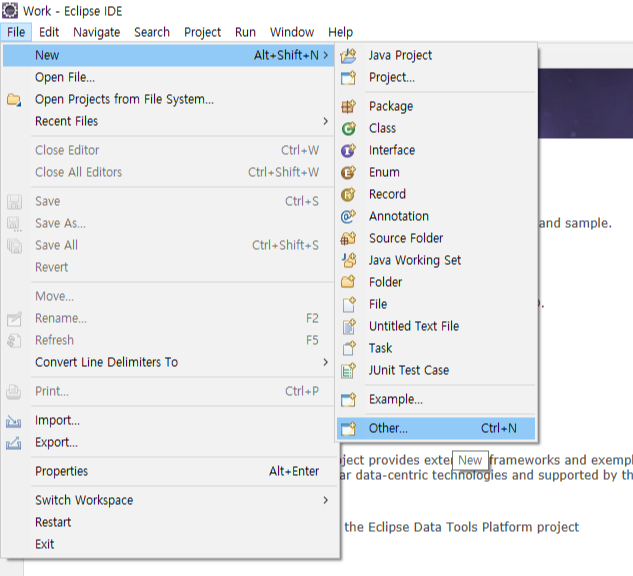Open the Search menu
The height and width of the screenshot is (576, 633).
152,32
